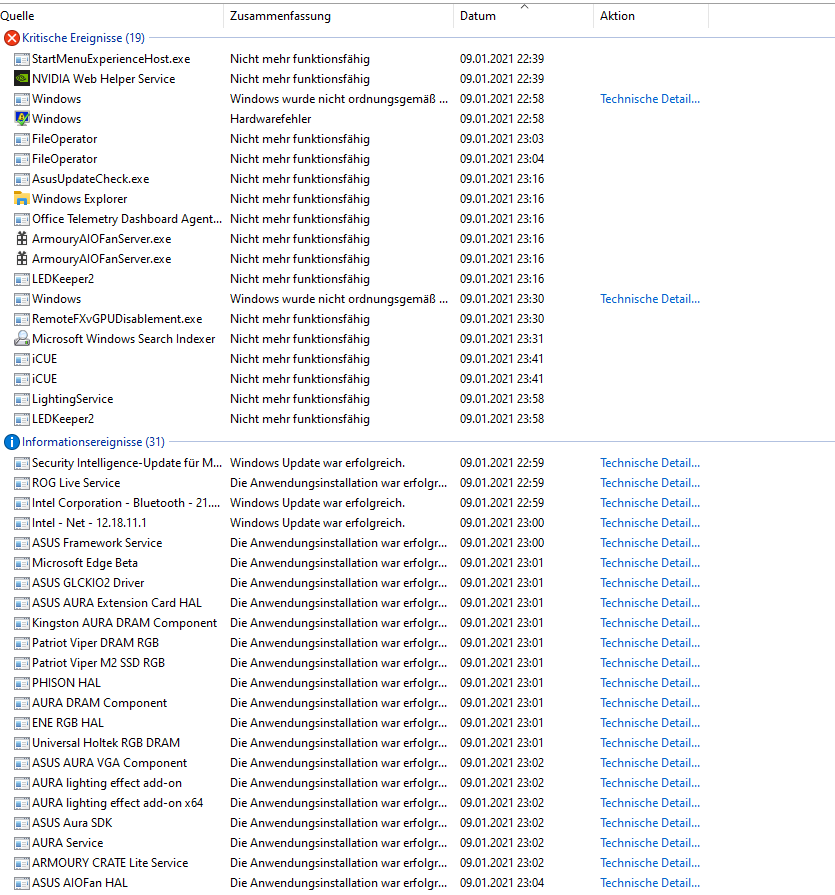Screen dimensions: 835x895
Task: Select the ASUS AURA Extension Card HAL row
Action: coord(354,603)
